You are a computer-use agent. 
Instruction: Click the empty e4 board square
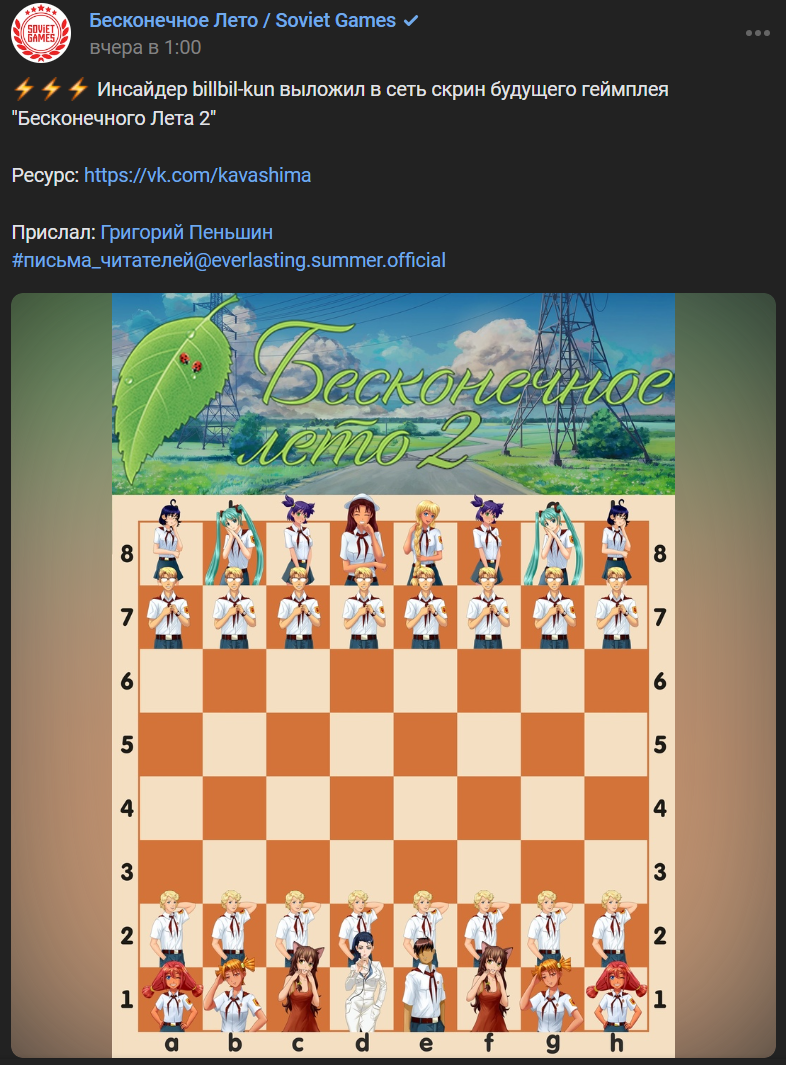pyautogui.click(x=425, y=808)
